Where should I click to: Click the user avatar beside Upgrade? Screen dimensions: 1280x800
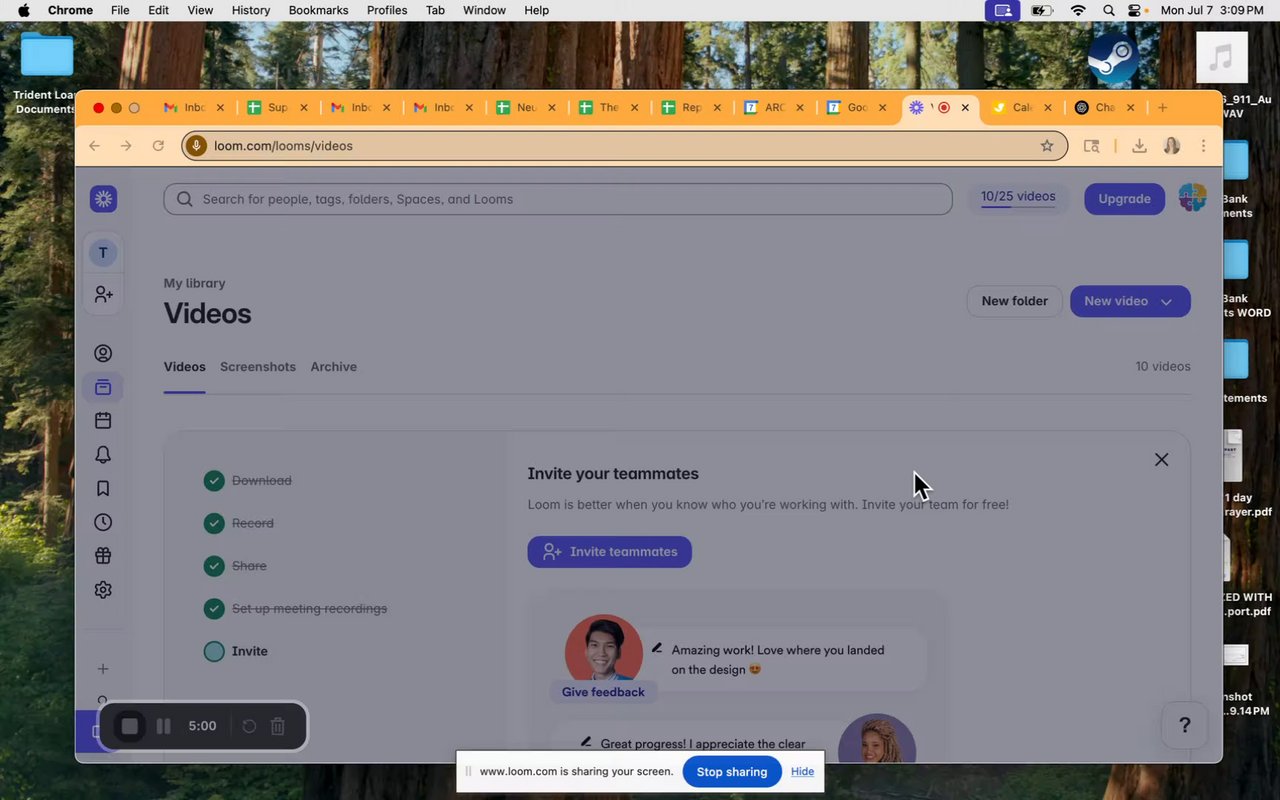coord(1192,198)
